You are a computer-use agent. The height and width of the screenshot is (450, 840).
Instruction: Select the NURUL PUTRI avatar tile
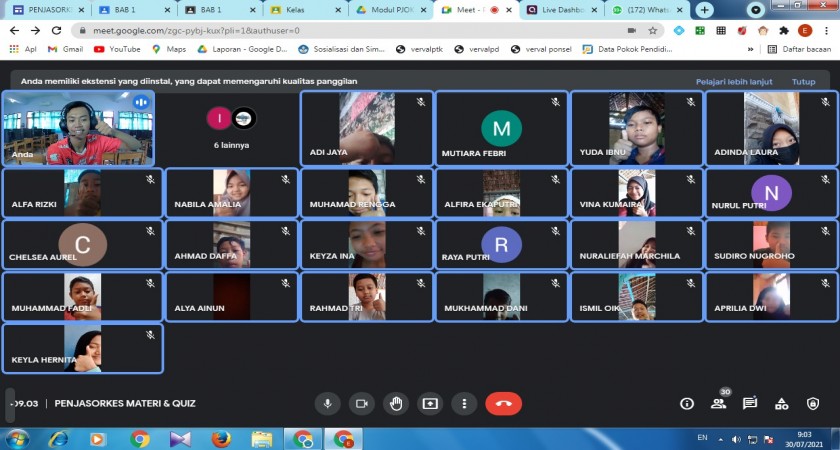coord(771,193)
